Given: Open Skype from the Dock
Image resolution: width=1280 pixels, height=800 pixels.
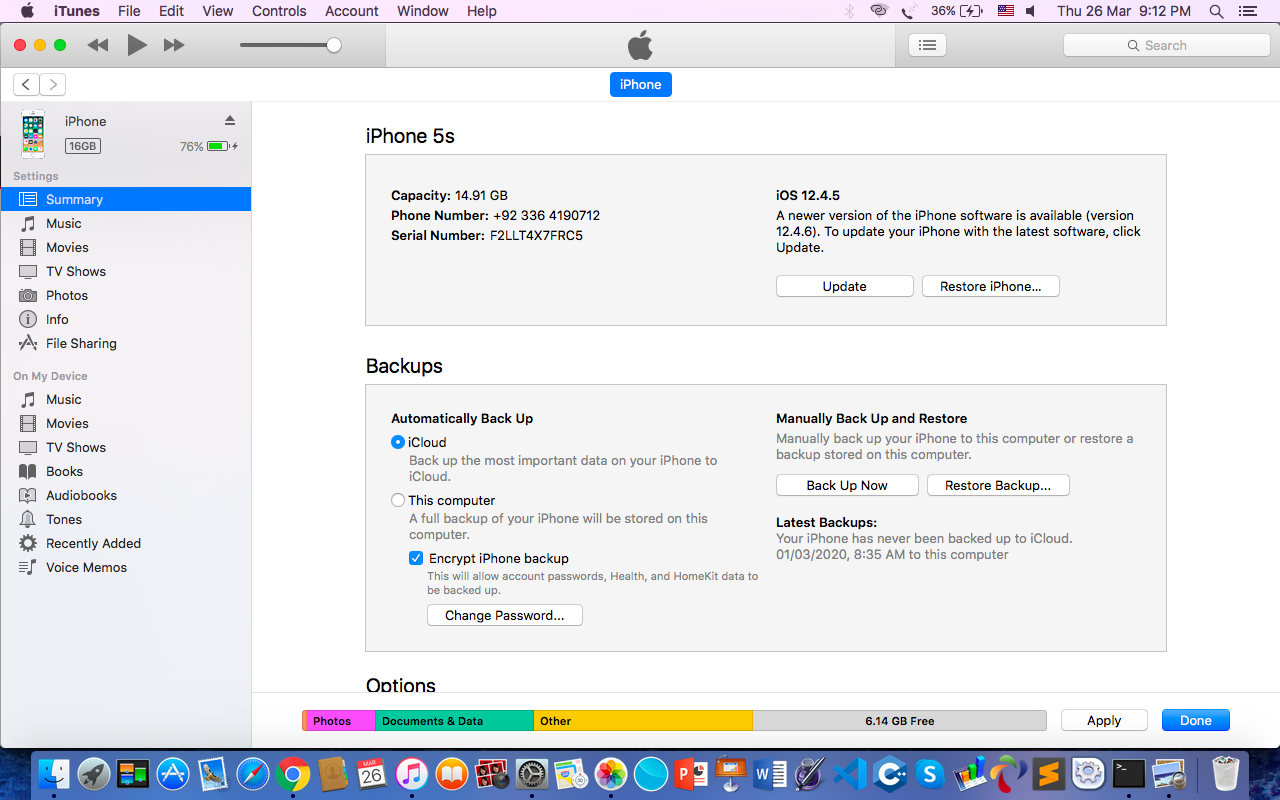Looking at the screenshot, I should (x=930, y=773).
